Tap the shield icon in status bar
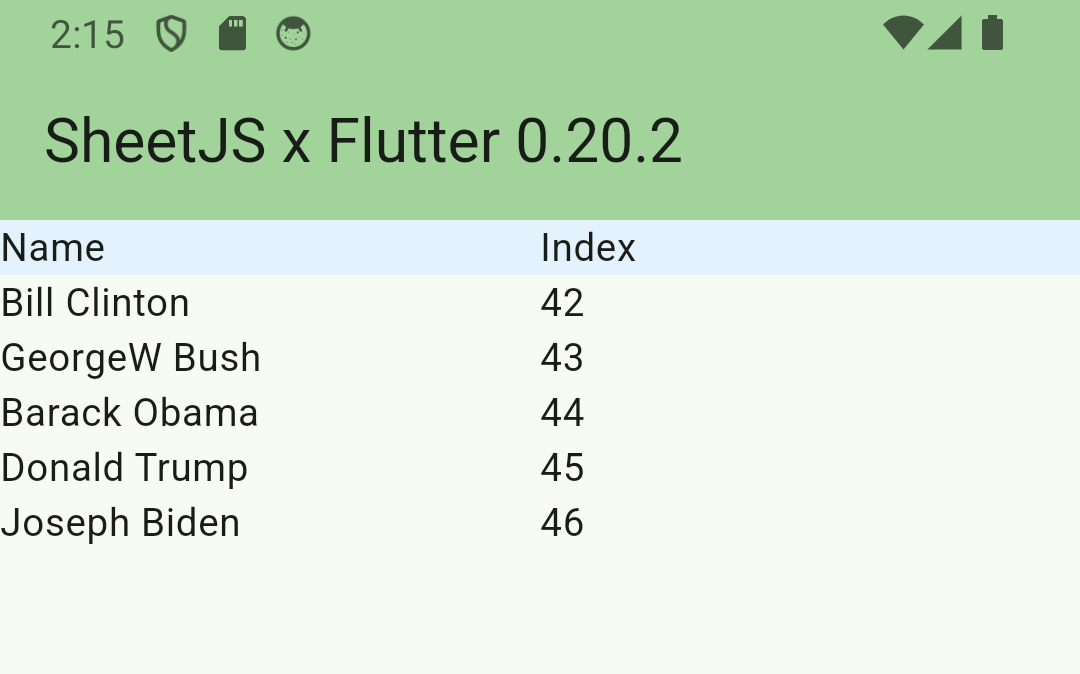 [172, 34]
